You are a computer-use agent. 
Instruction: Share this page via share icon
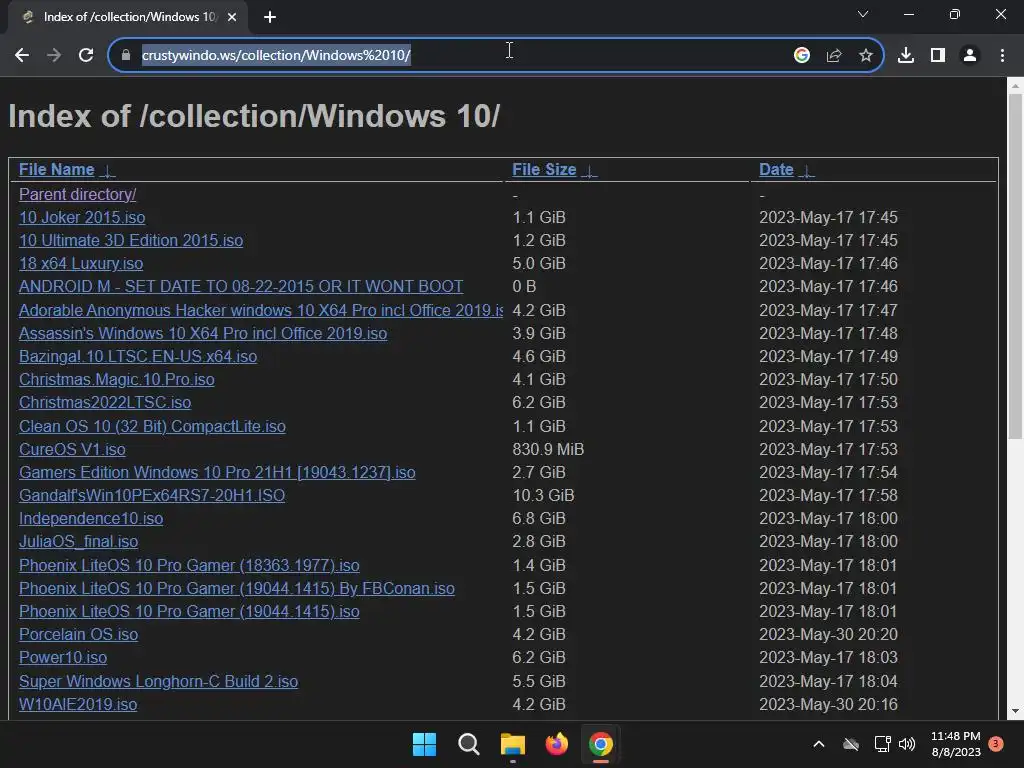point(834,55)
